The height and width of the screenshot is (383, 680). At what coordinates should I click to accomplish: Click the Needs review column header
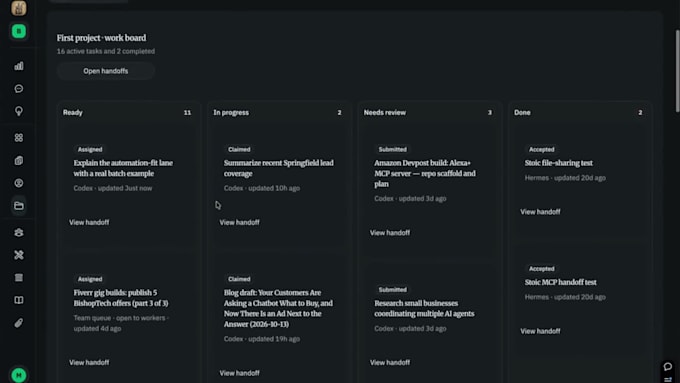(x=385, y=112)
